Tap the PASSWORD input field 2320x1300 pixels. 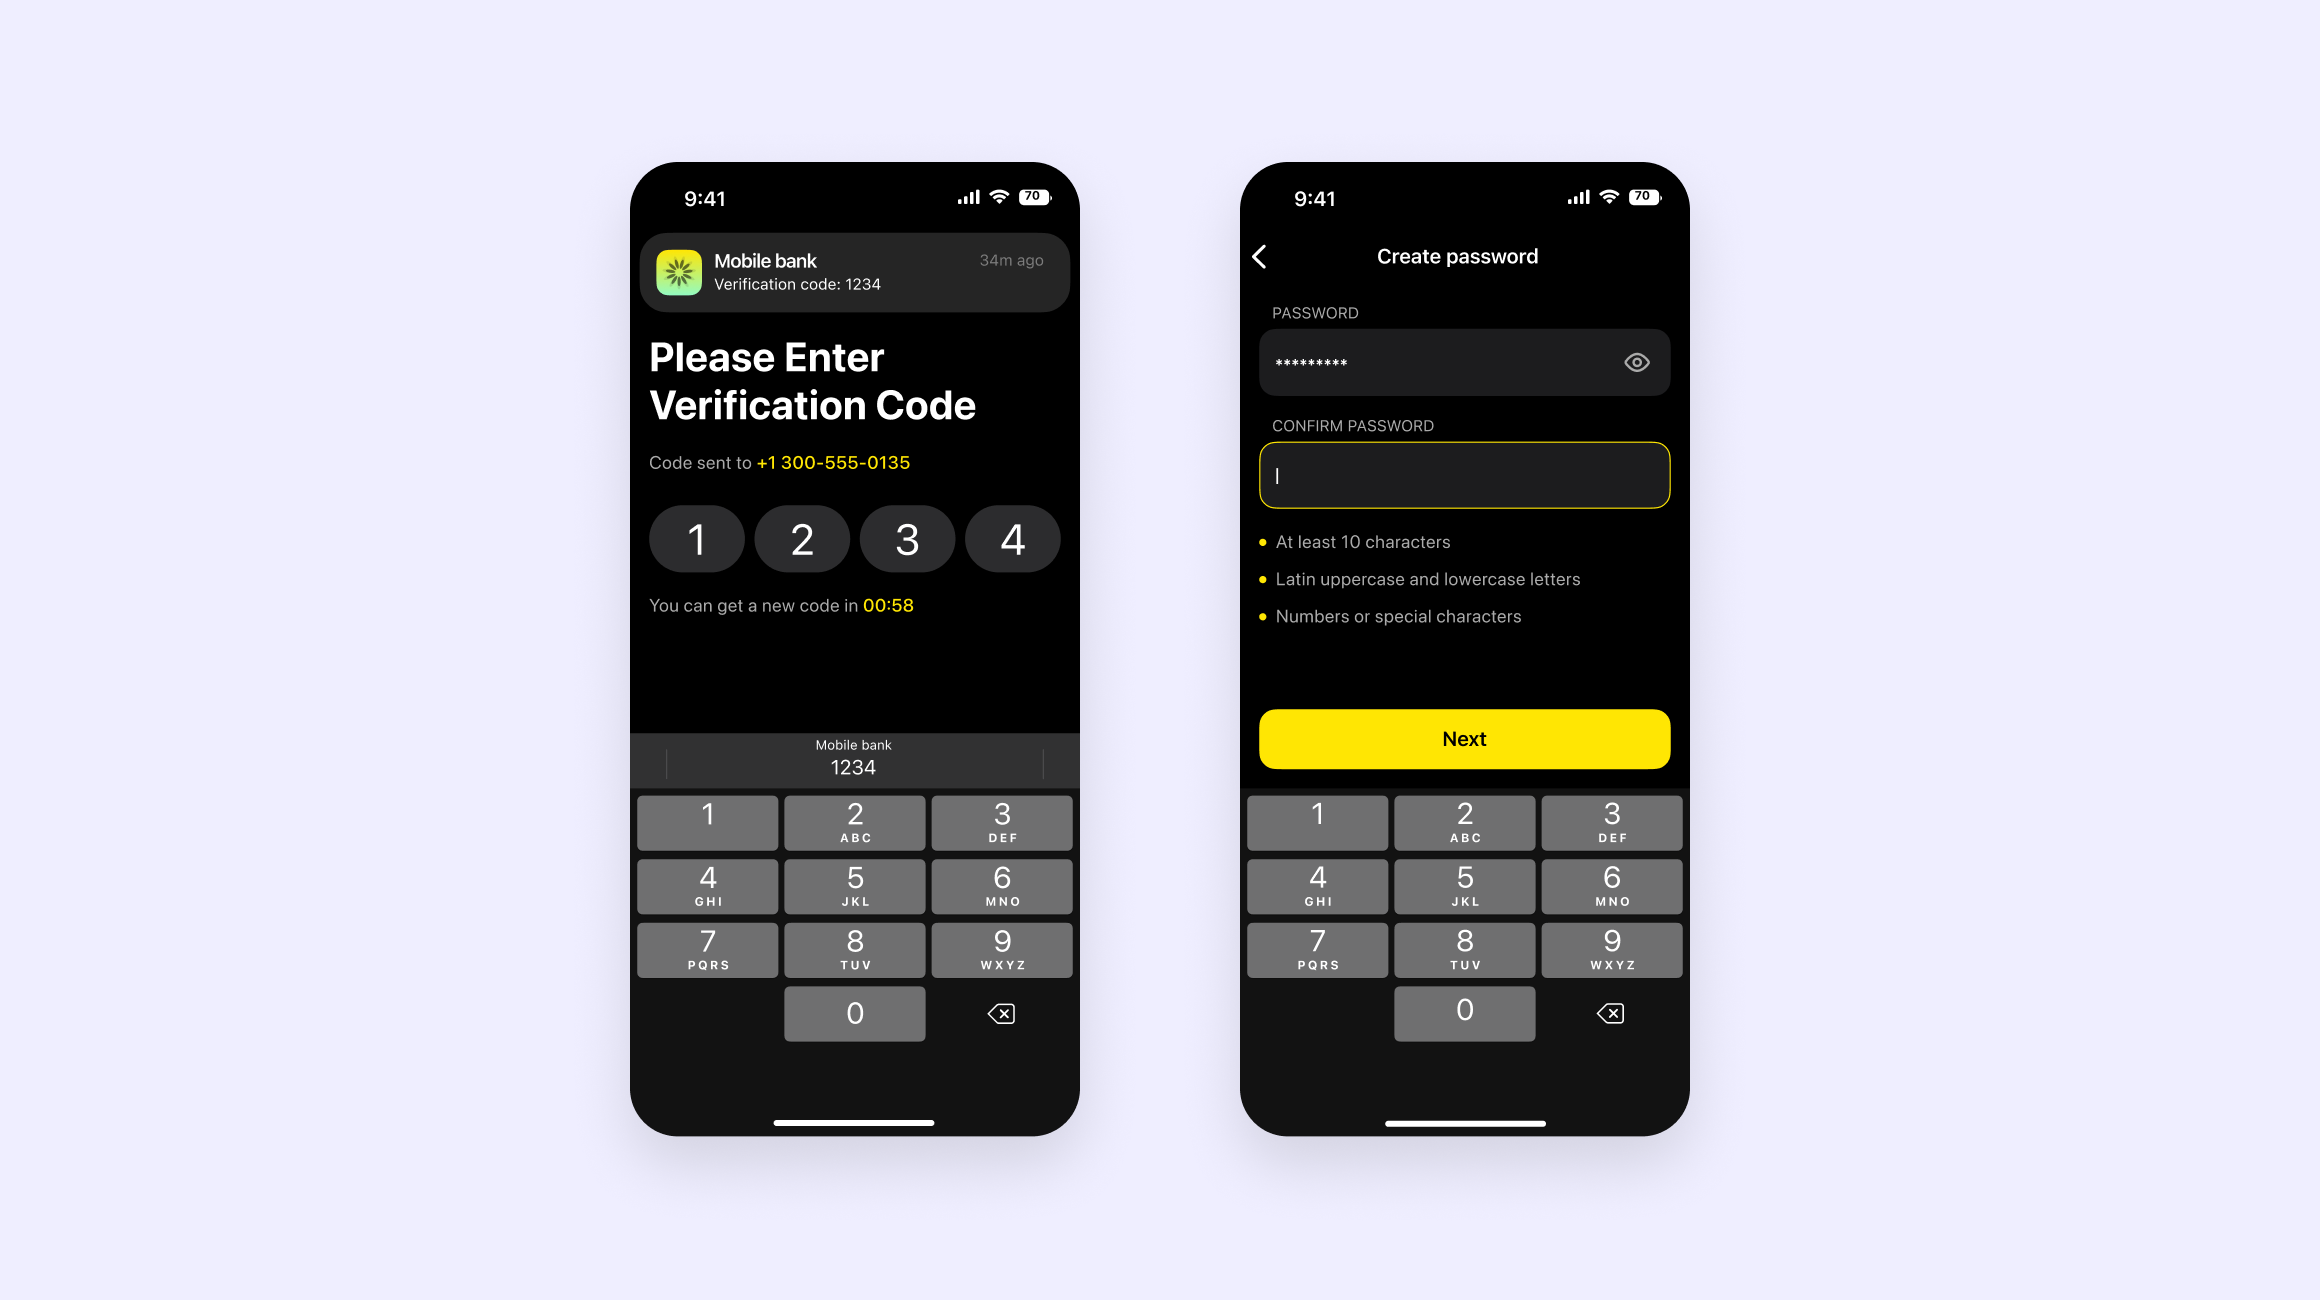pos(1463,362)
